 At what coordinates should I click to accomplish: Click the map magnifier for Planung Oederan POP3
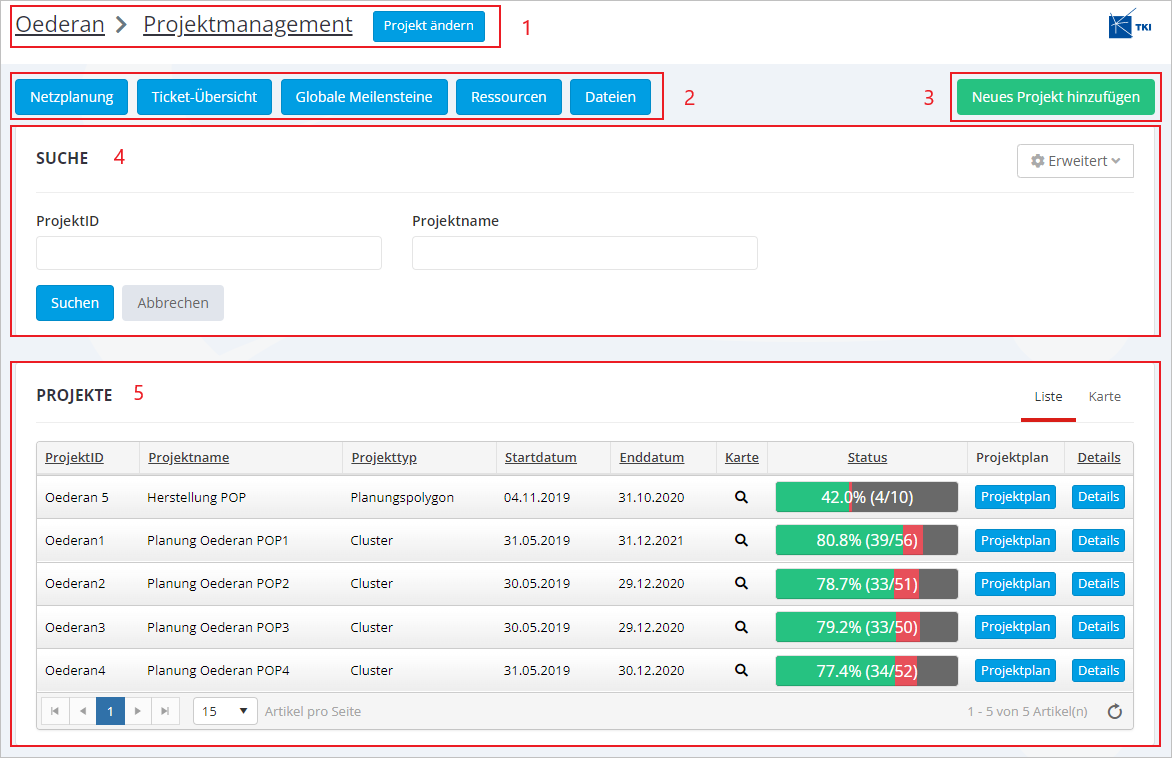(741, 627)
